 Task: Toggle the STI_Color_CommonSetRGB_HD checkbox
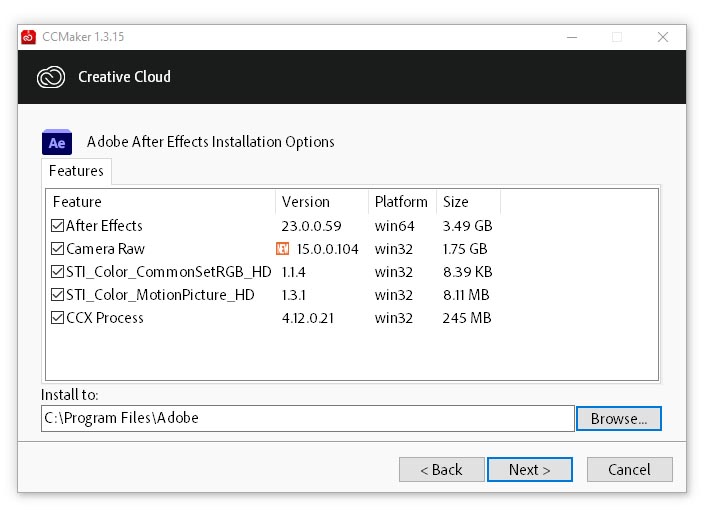(x=58, y=271)
